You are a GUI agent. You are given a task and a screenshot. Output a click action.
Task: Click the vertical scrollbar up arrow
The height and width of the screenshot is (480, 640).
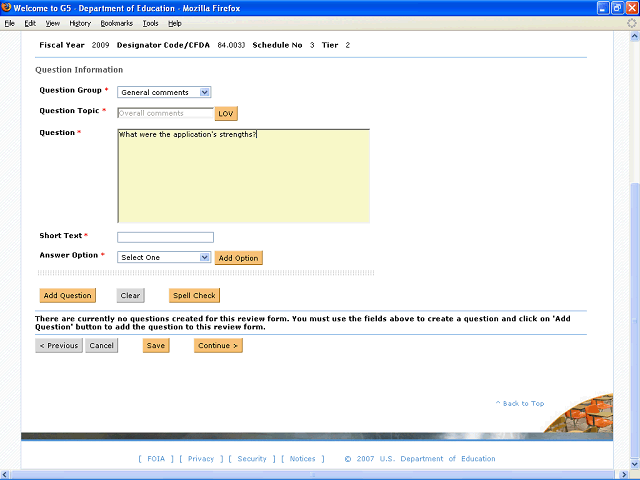(x=635, y=36)
